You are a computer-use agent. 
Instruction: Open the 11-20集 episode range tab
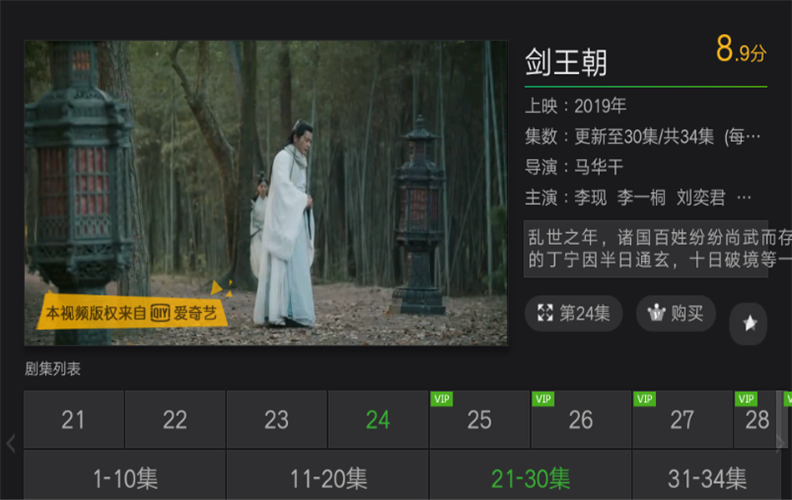pos(328,475)
